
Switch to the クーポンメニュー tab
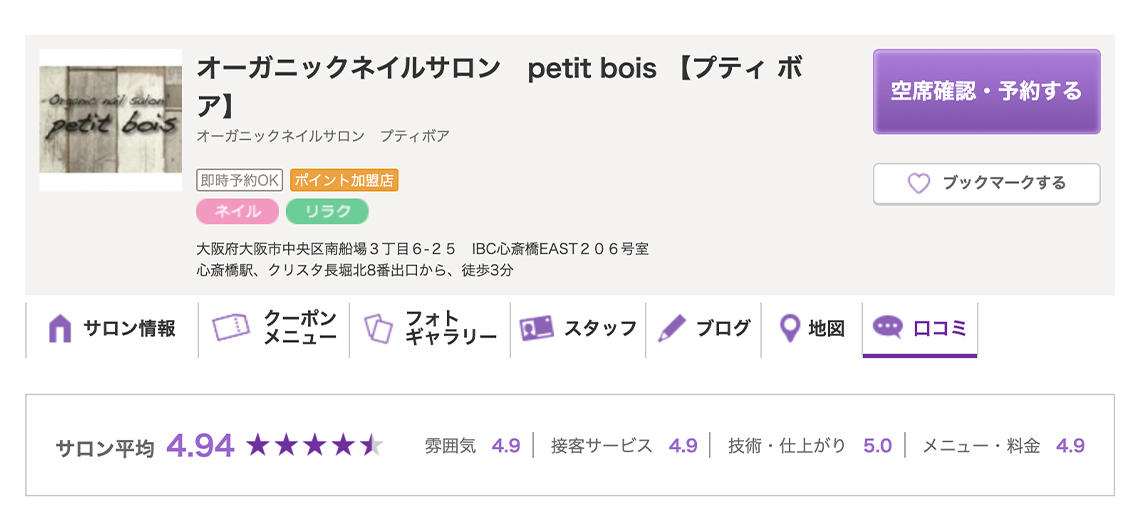point(274,330)
